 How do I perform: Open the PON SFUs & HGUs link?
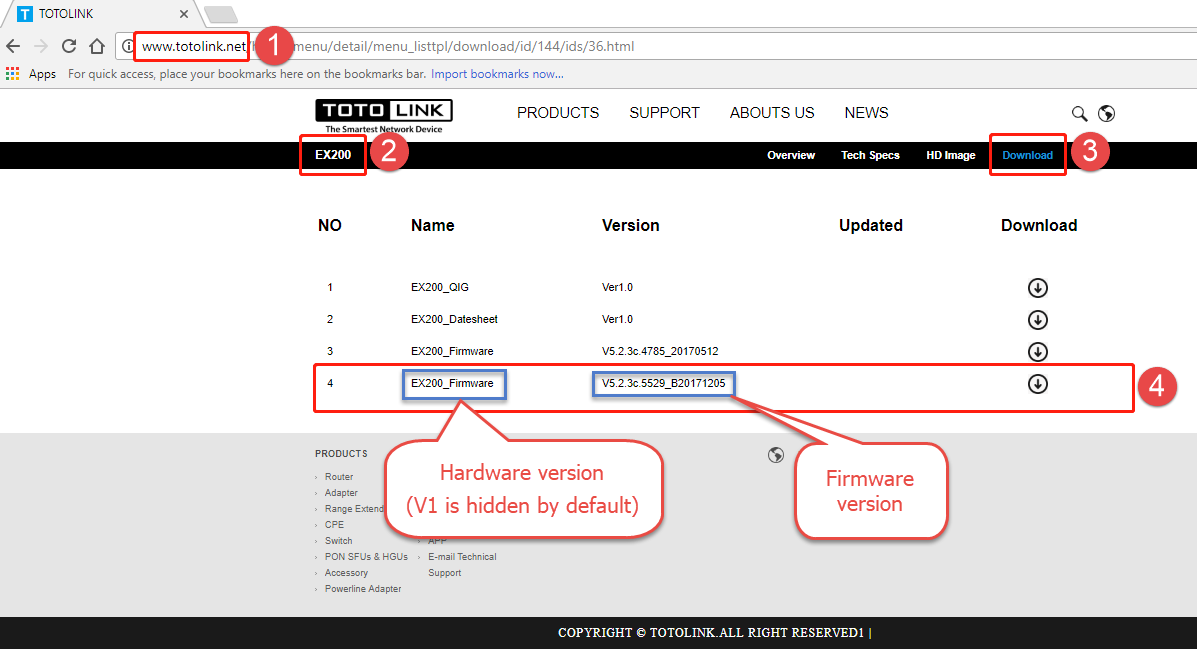click(x=366, y=557)
